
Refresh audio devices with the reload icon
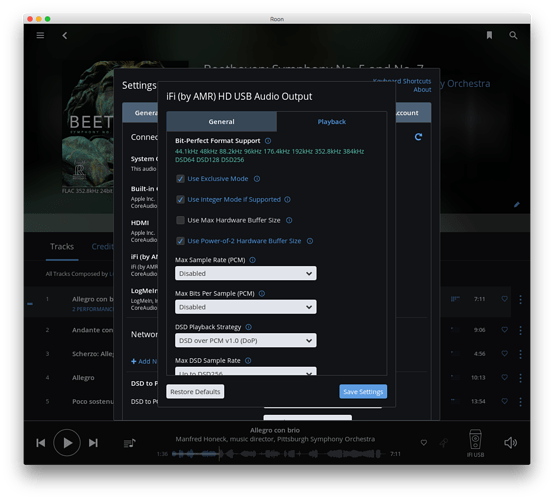(418, 137)
